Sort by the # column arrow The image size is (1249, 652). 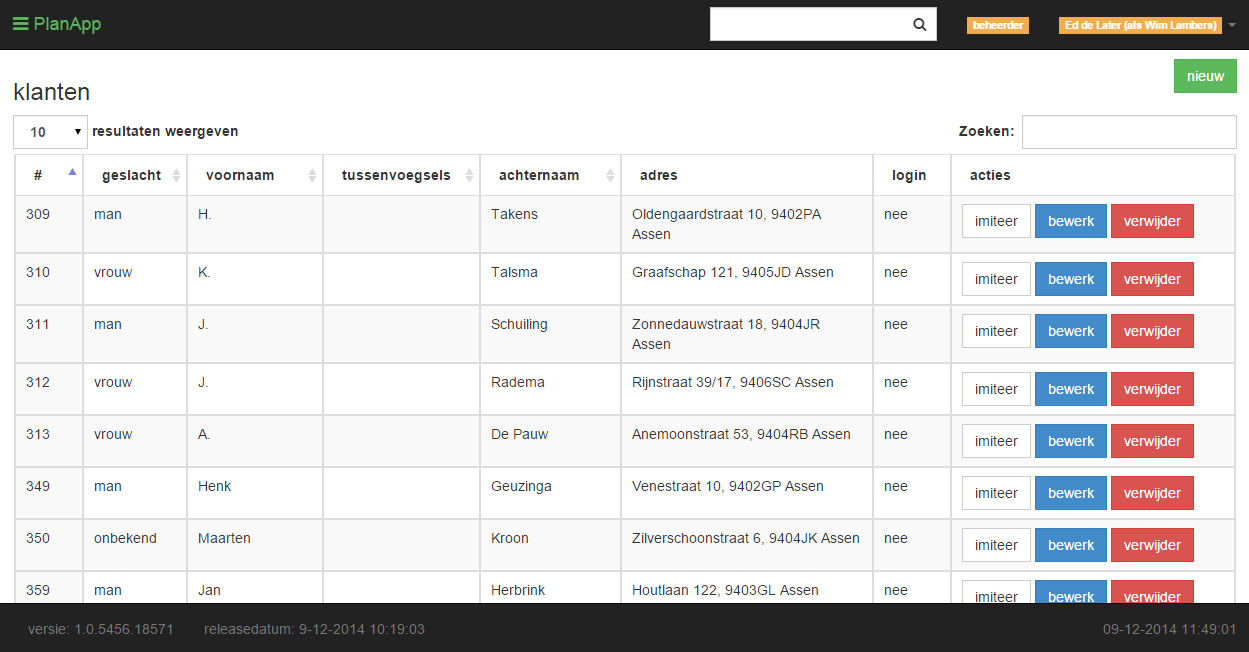[x=72, y=172]
